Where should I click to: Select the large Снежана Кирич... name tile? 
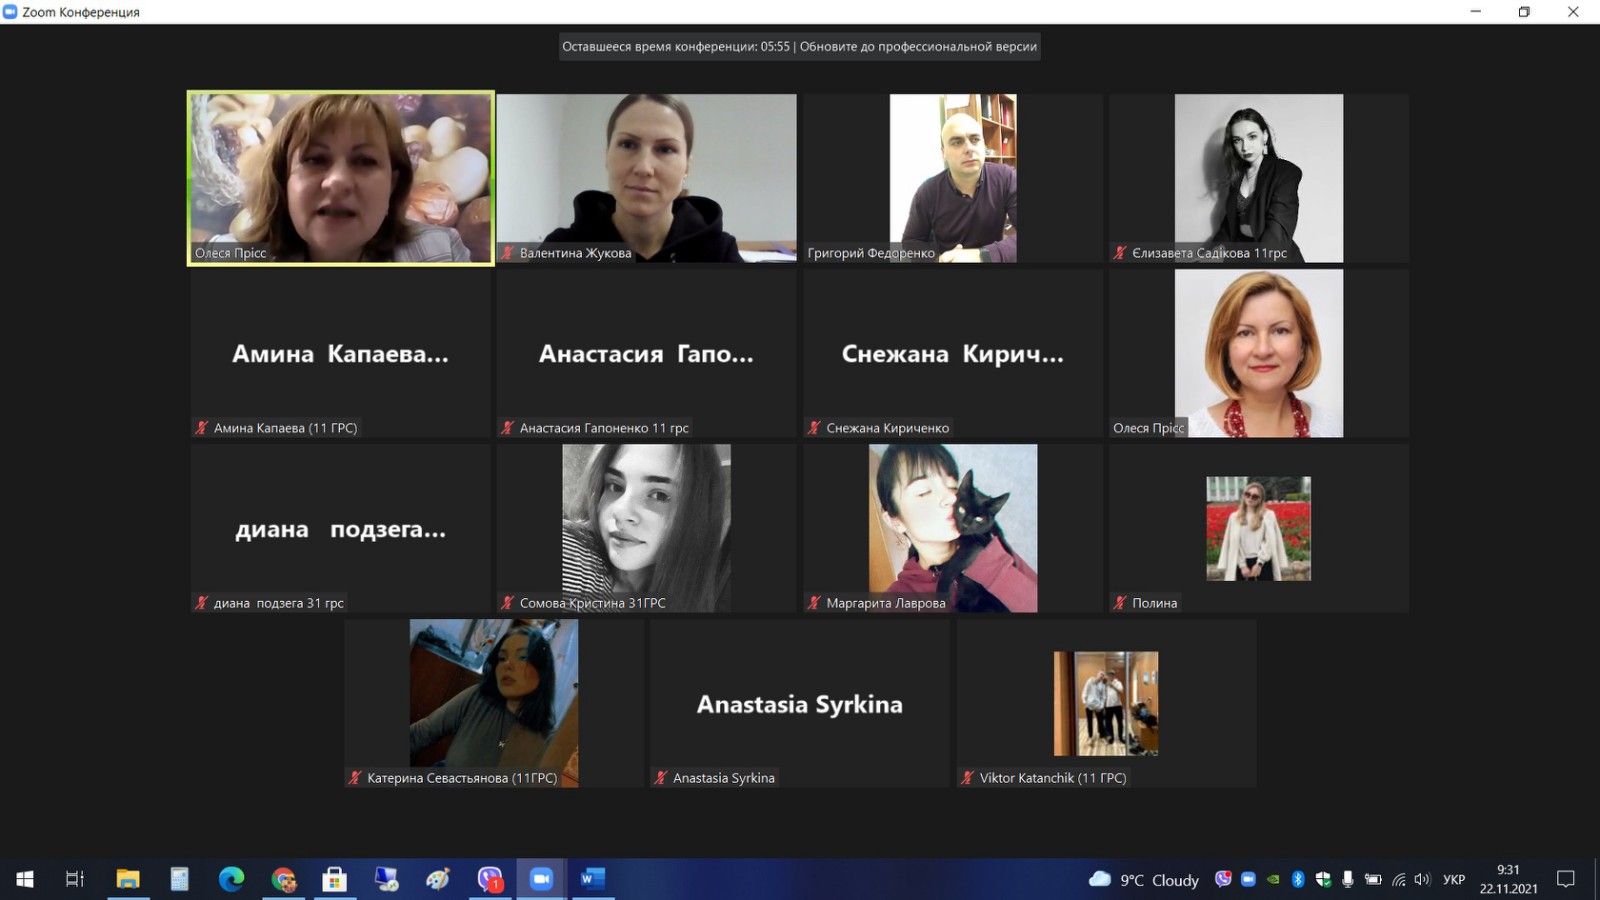[x=953, y=353]
